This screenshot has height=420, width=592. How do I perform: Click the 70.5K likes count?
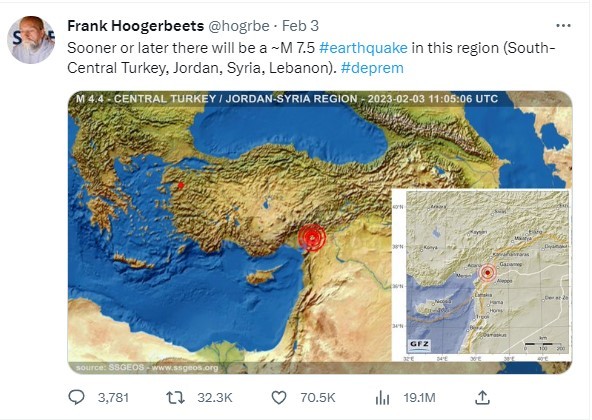[x=318, y=398]
